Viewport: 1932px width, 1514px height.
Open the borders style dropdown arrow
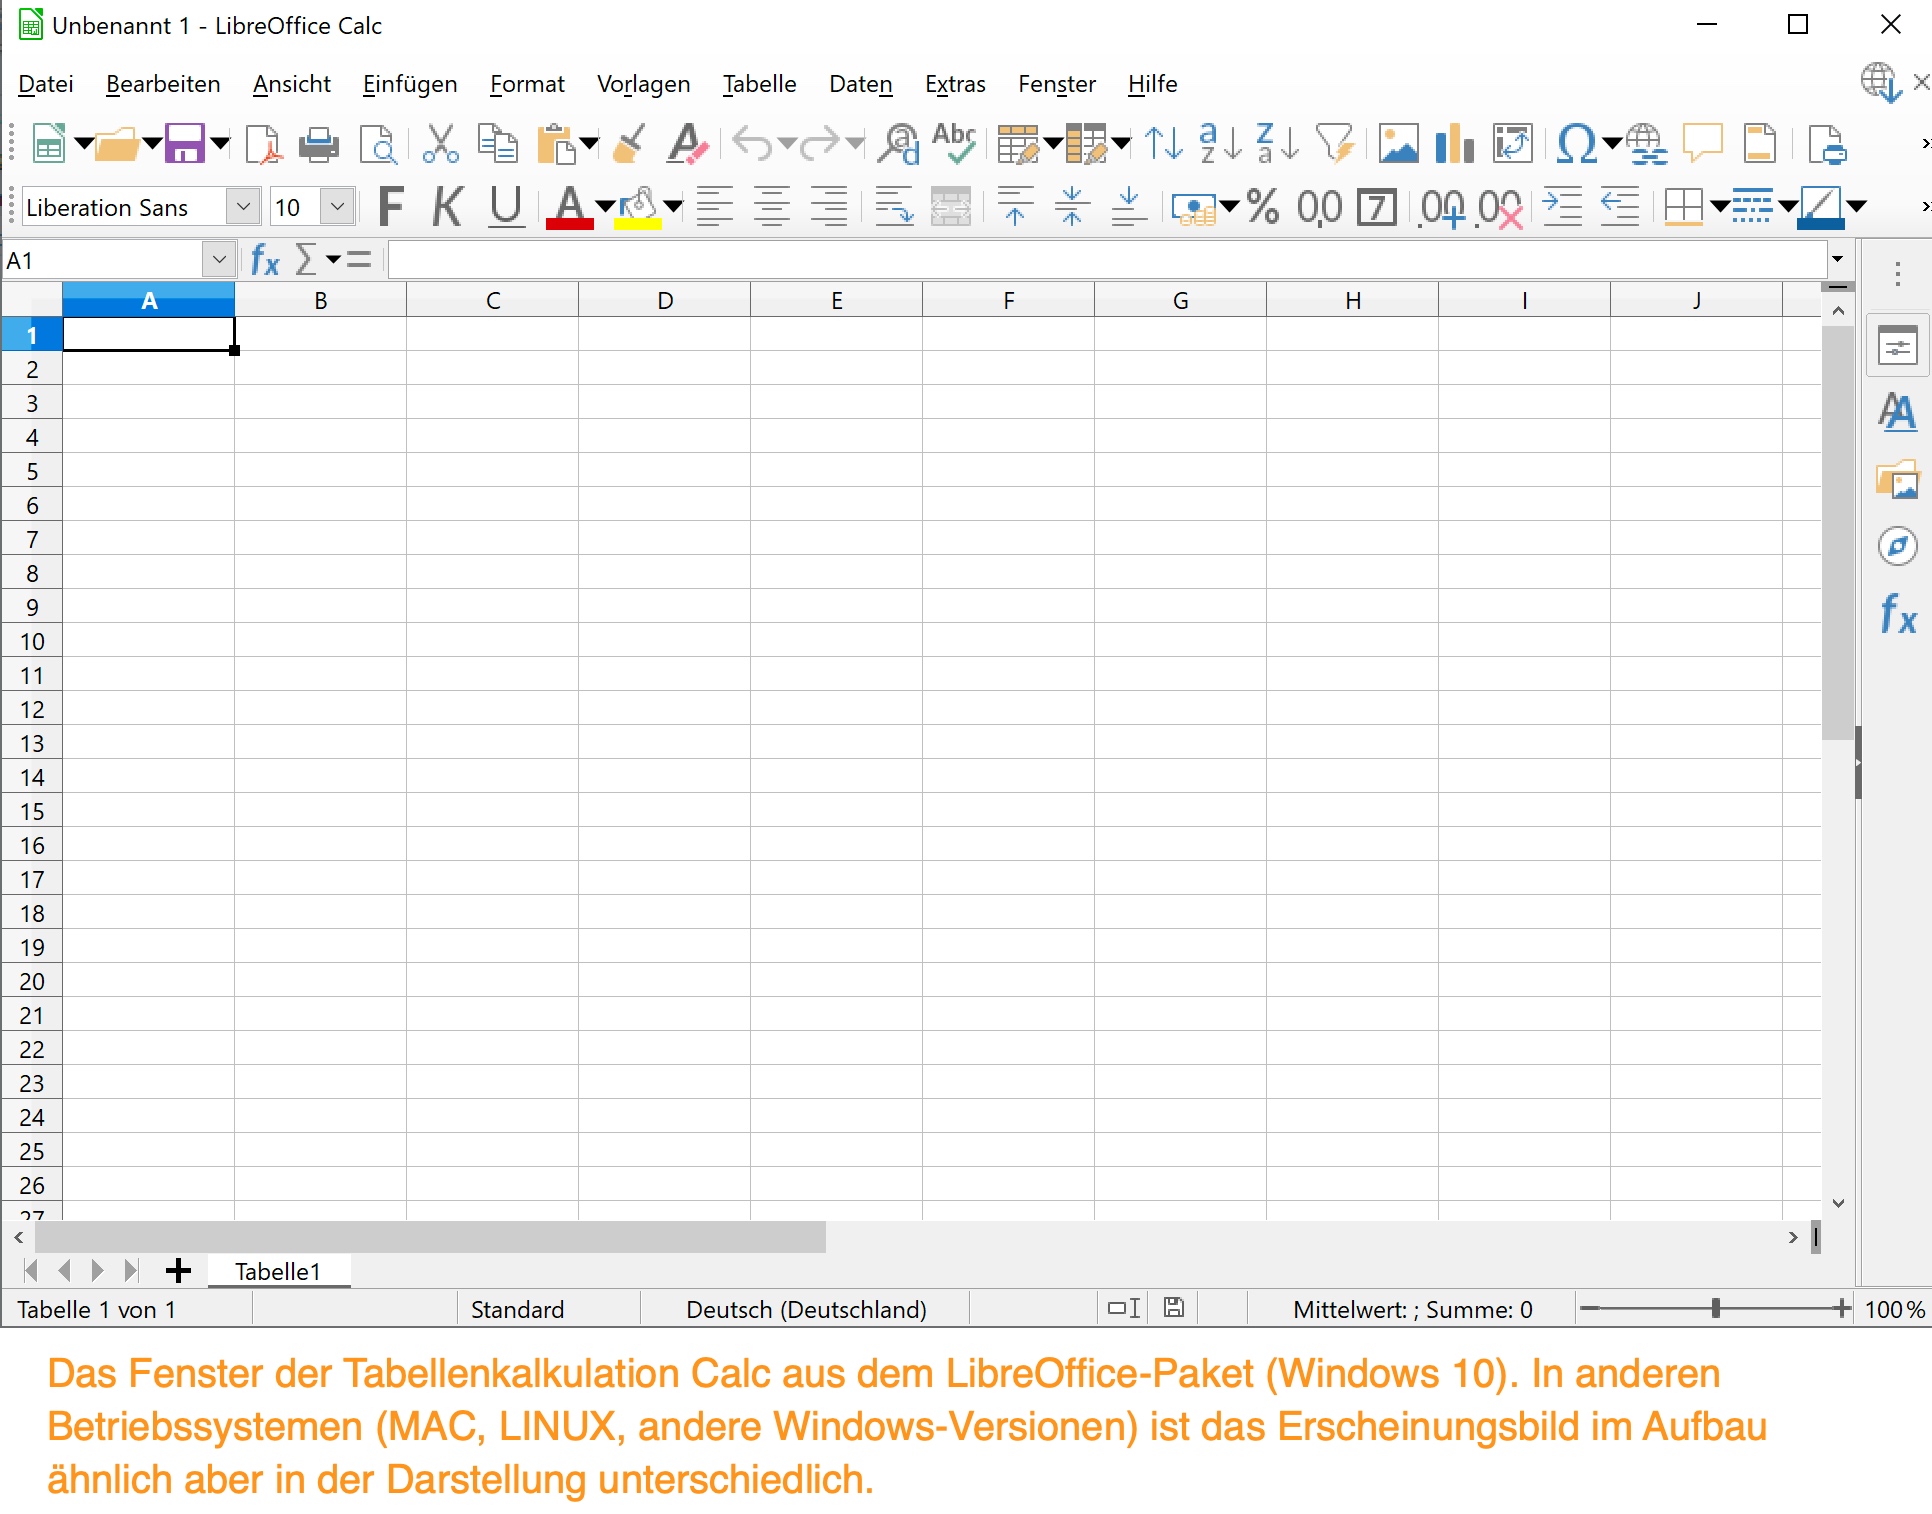coord(1720,207)
